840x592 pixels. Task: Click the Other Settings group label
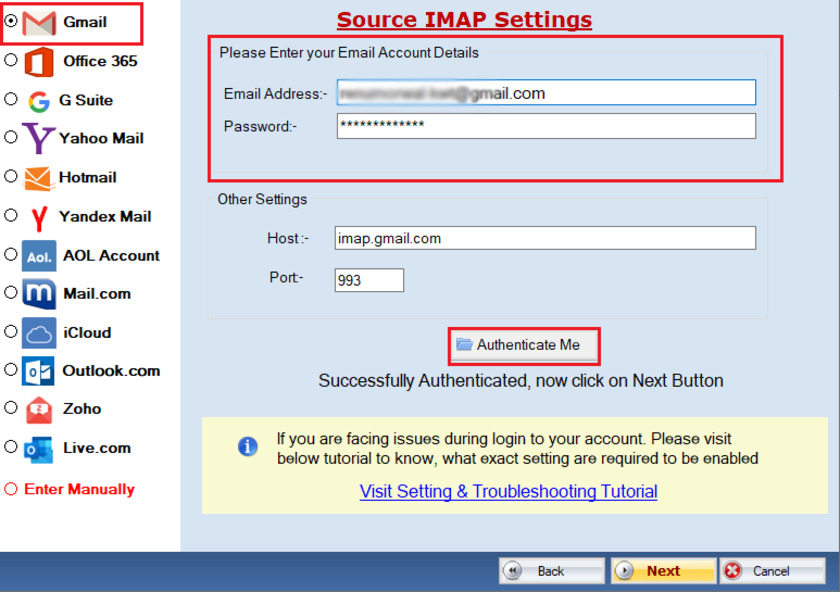262,199
